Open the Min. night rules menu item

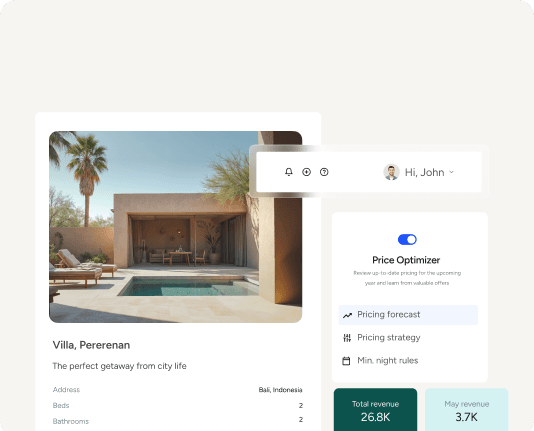[x=408, y=361]
